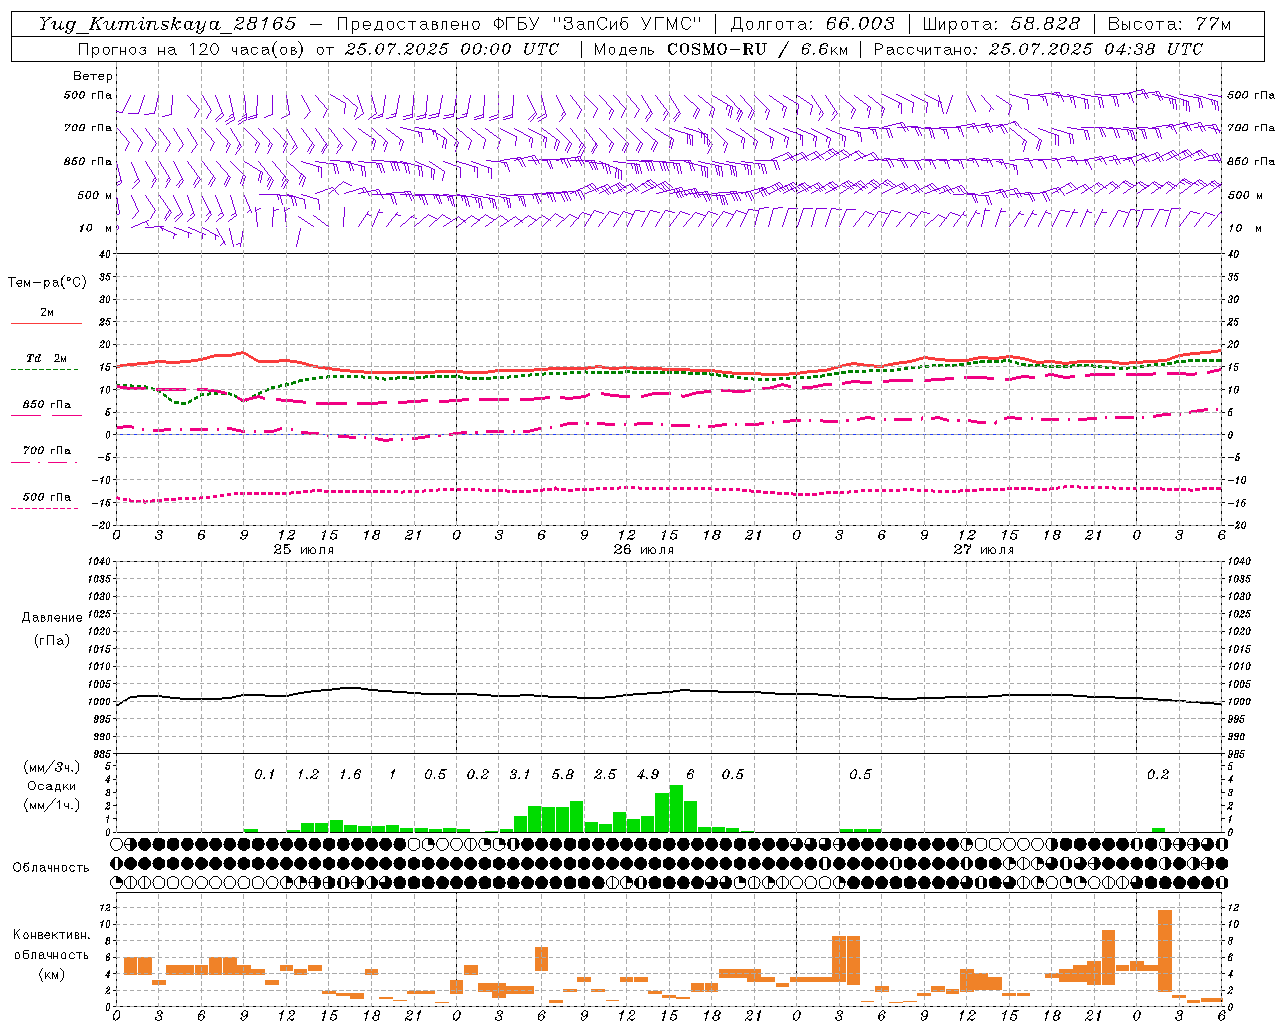Click the '10 м' wind level label on left

(96, 228)
